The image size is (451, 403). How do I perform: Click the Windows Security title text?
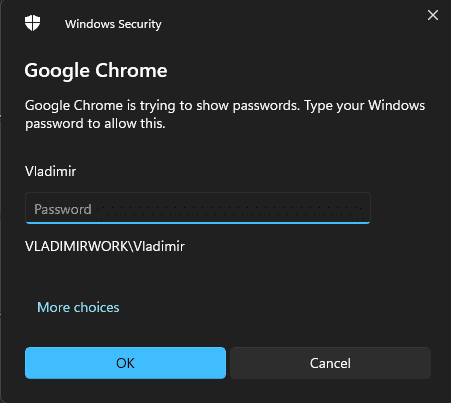pos(113,24)
